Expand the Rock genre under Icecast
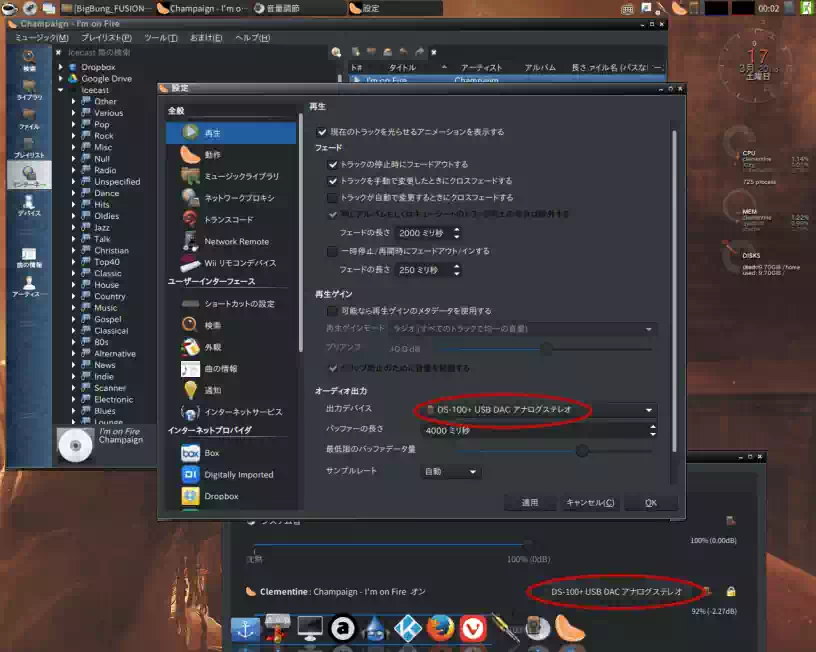This screenshot has height=652, width=816. [73, 136]
